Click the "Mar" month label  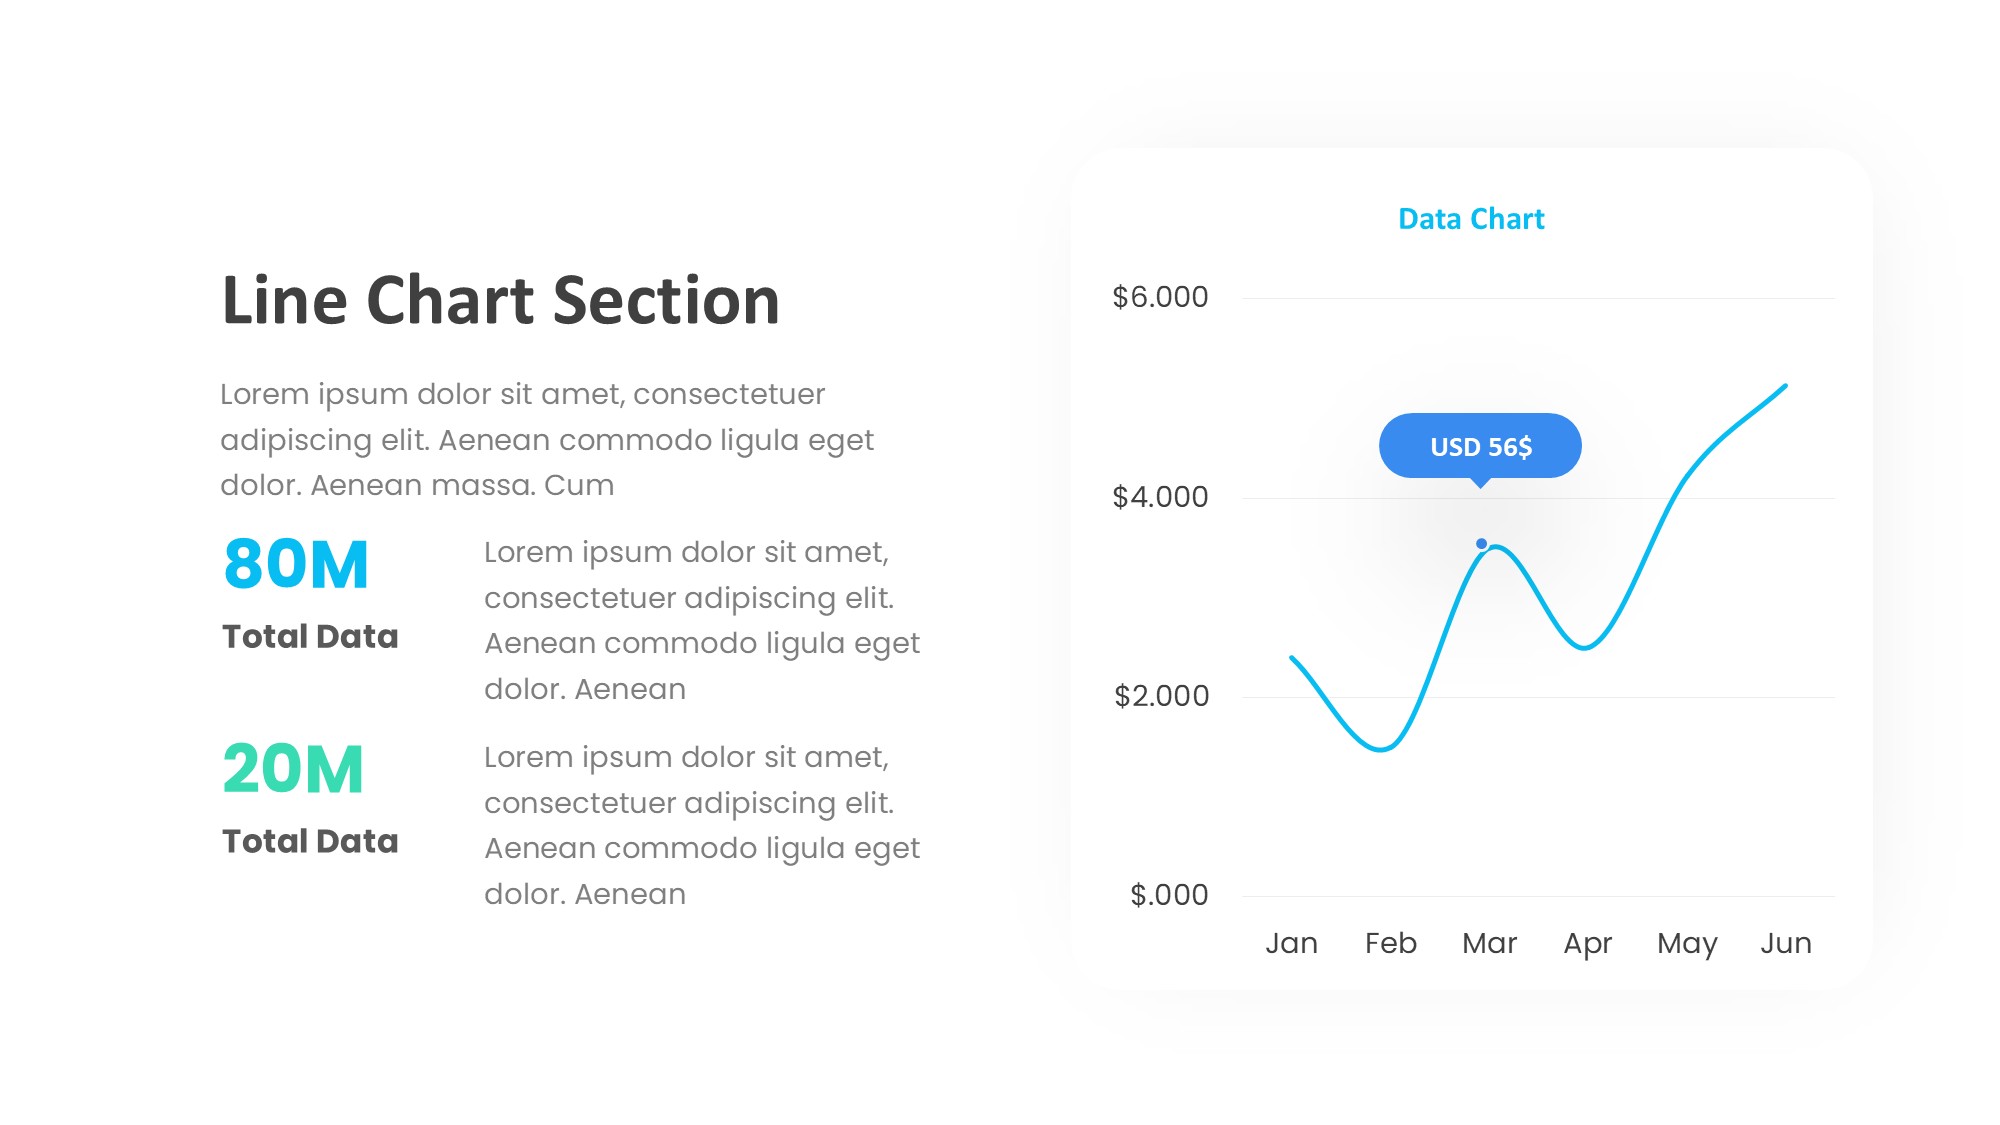pyautogui.click(x=1489, y=943)
